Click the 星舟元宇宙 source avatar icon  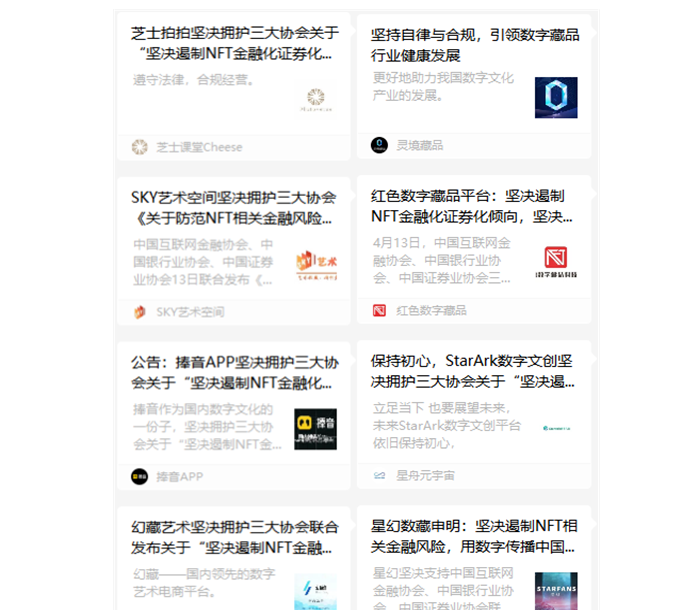click(379, 475)
